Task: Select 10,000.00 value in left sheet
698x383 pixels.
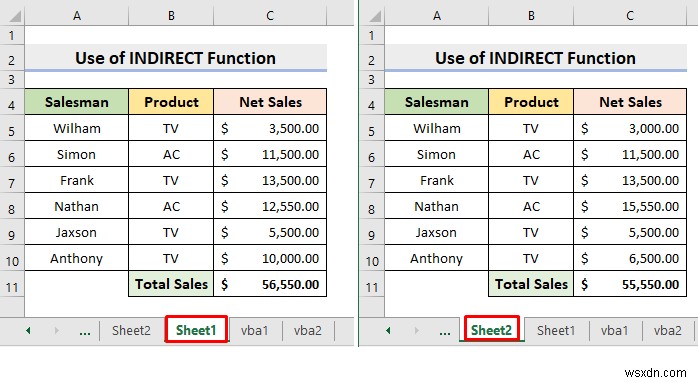Action: pyautogui.click(x=270, y=258)
